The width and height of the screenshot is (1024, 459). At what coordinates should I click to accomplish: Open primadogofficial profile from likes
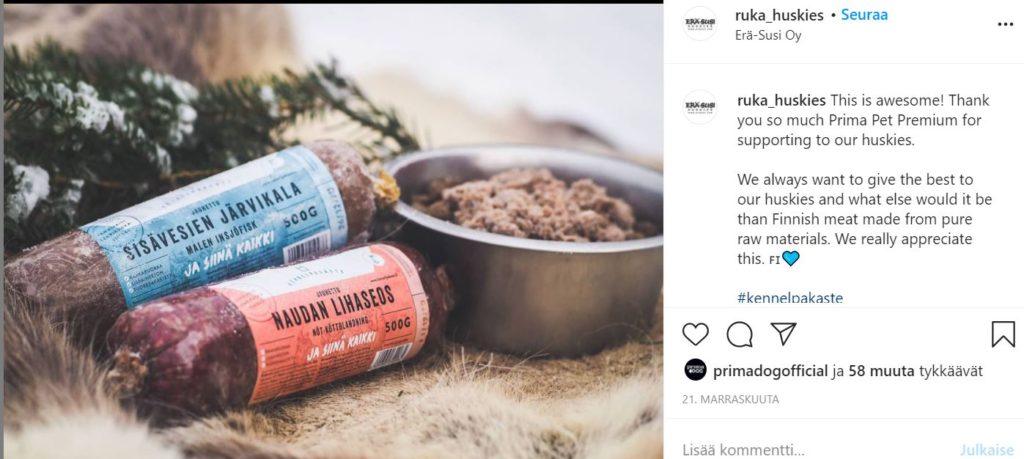point(771,372)
